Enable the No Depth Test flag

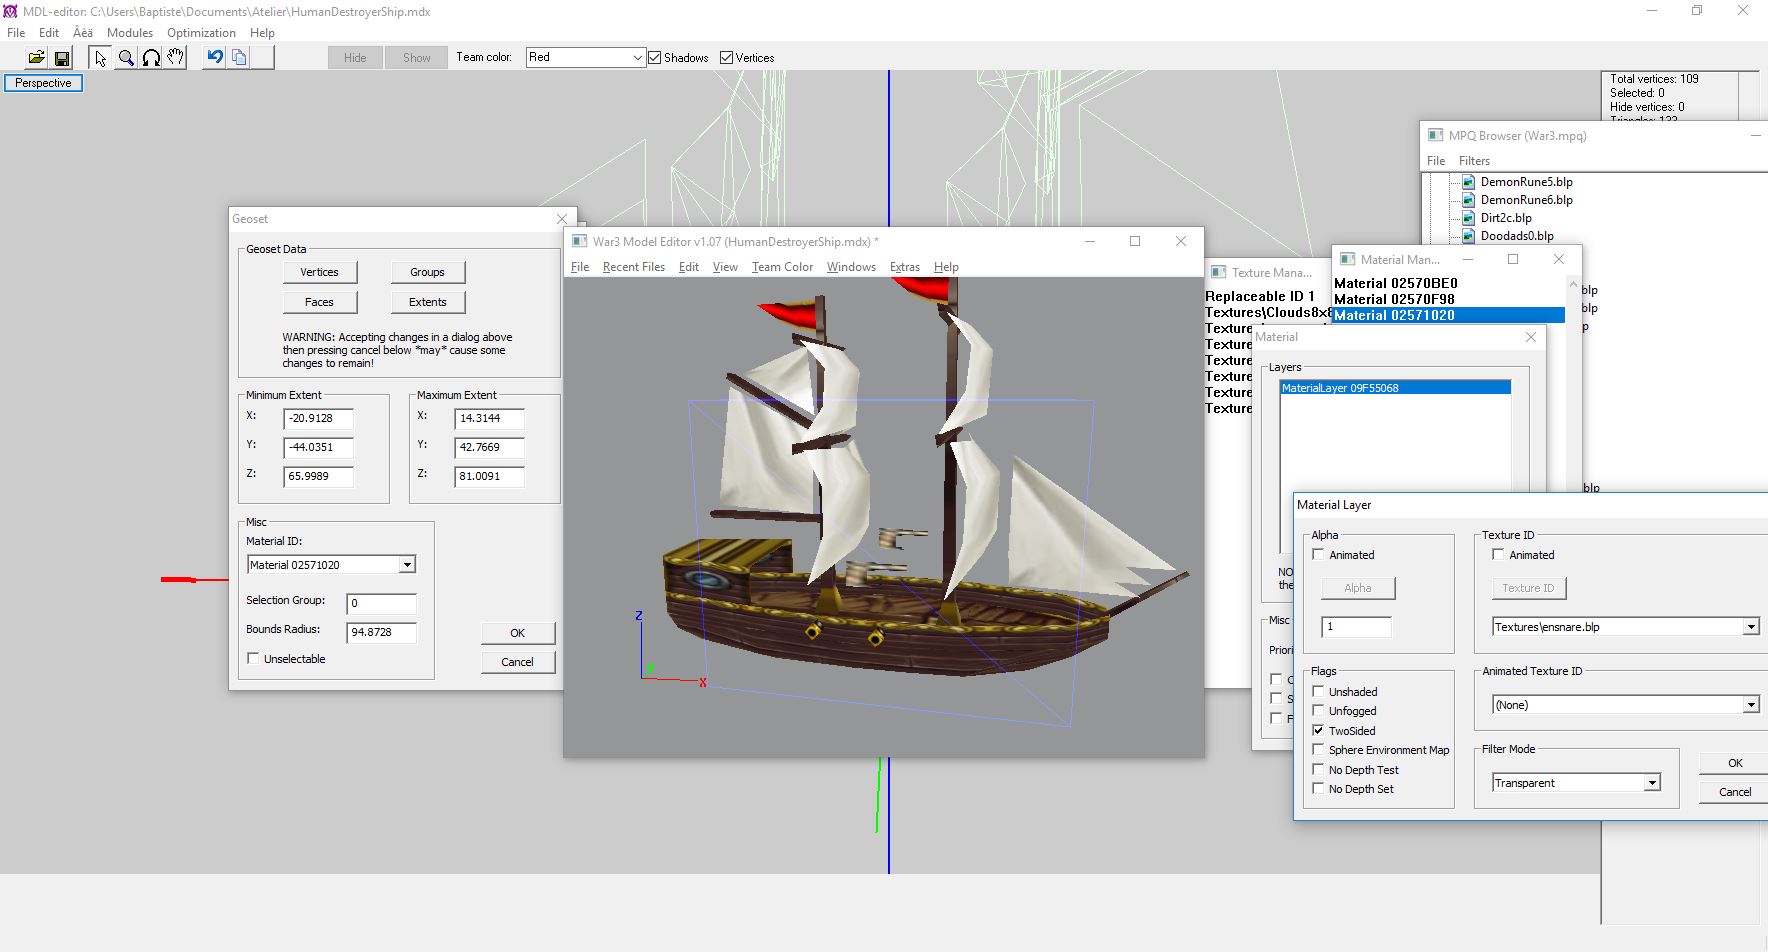[1318, 770]
